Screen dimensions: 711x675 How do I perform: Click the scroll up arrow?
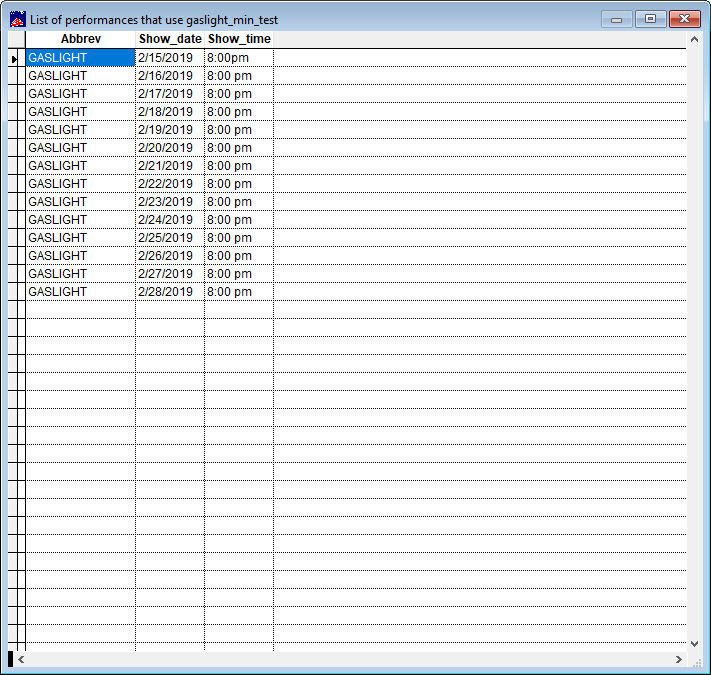(x=694, y=39)
